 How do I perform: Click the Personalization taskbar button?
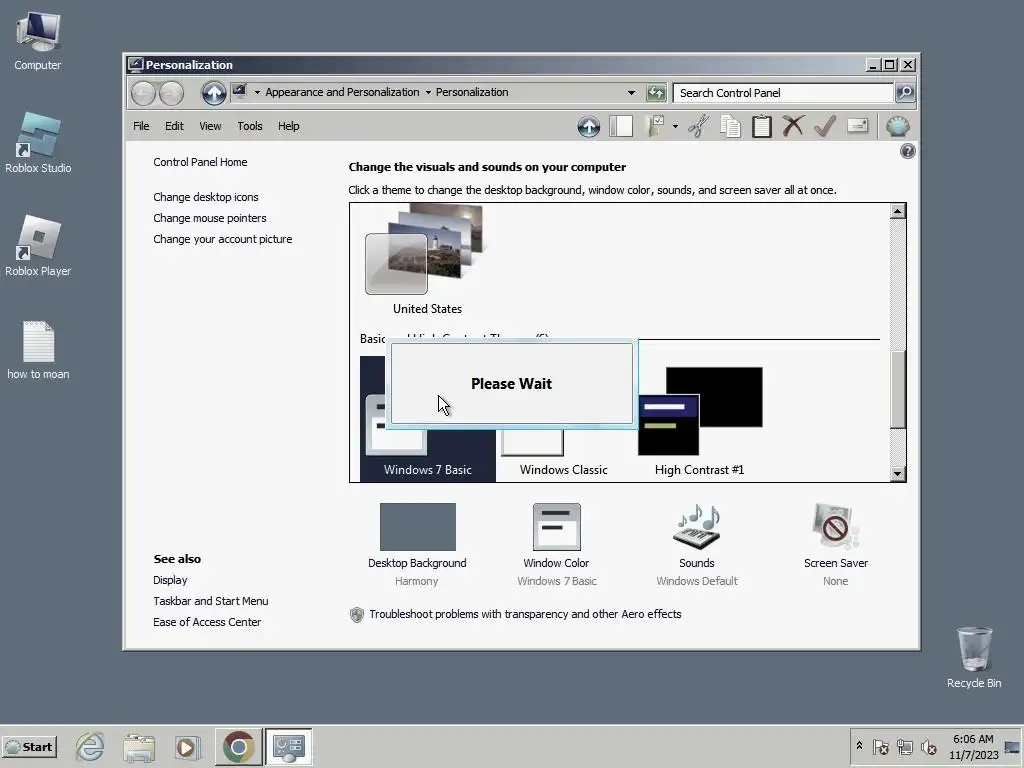point(288,746)
